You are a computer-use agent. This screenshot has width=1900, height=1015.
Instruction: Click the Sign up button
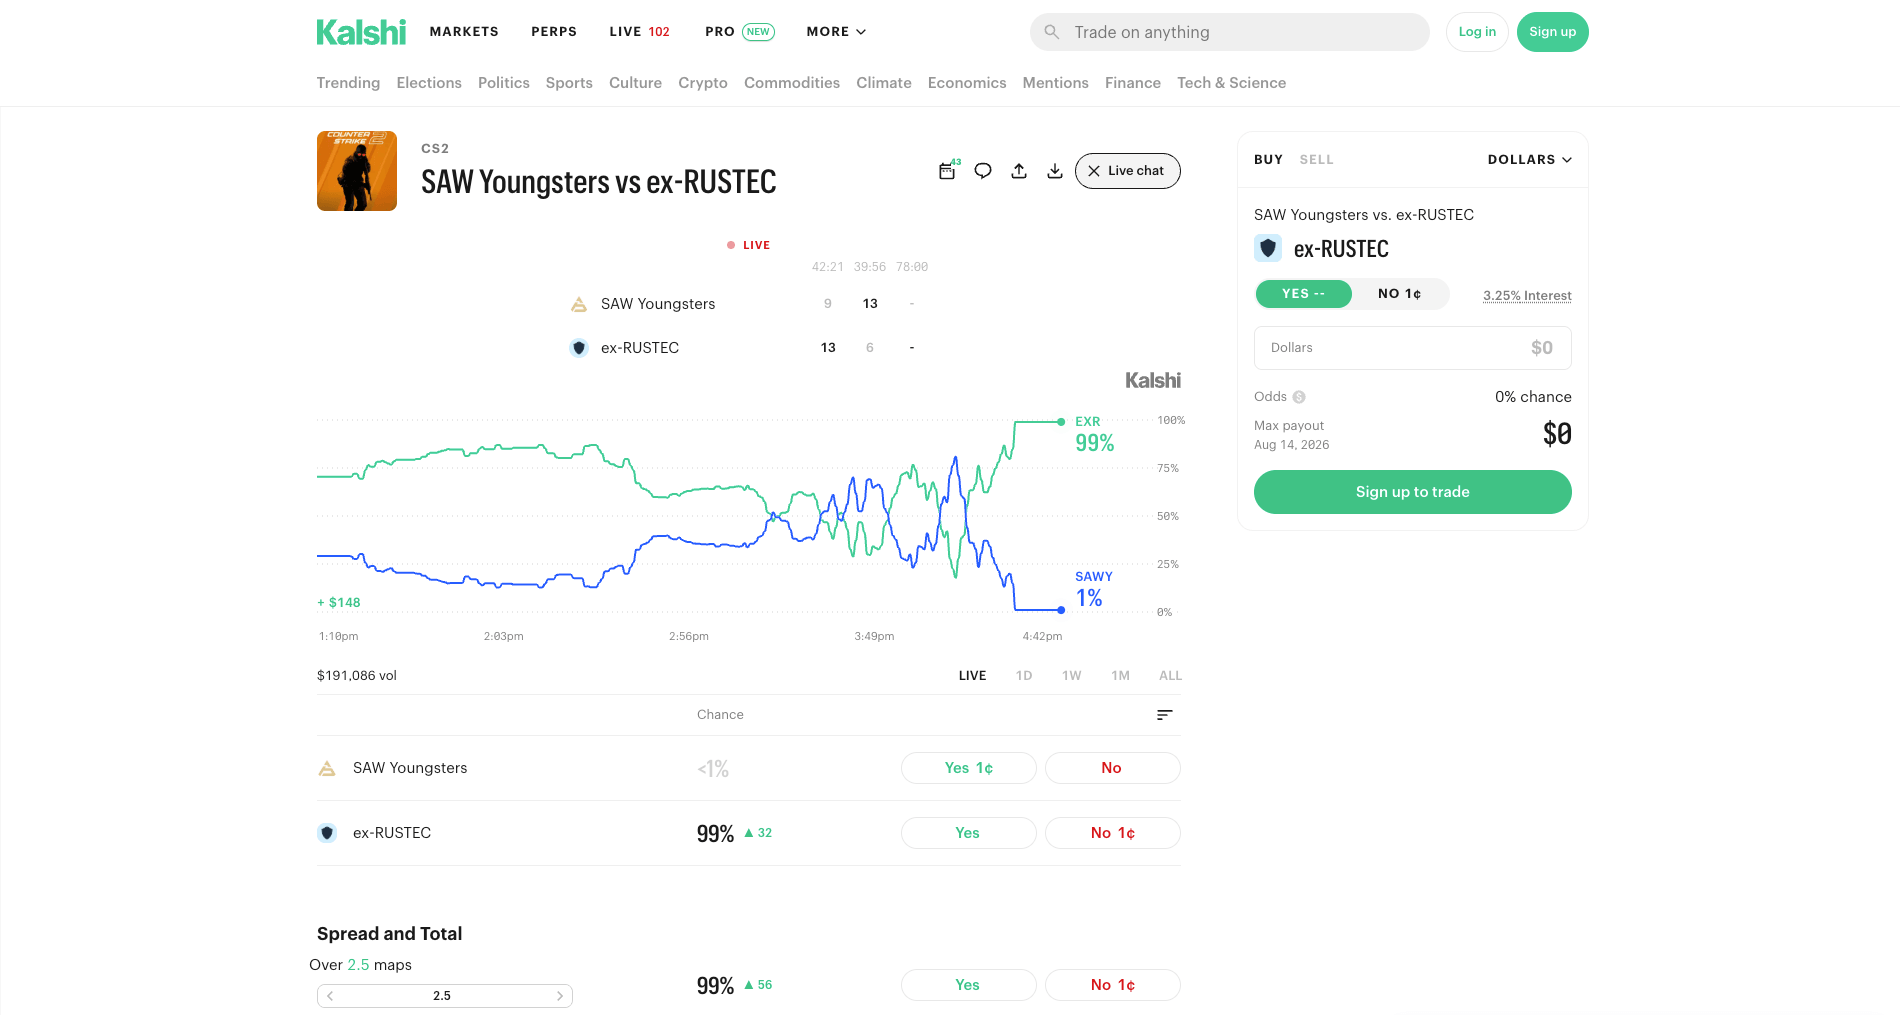(x=1552, y=32)
